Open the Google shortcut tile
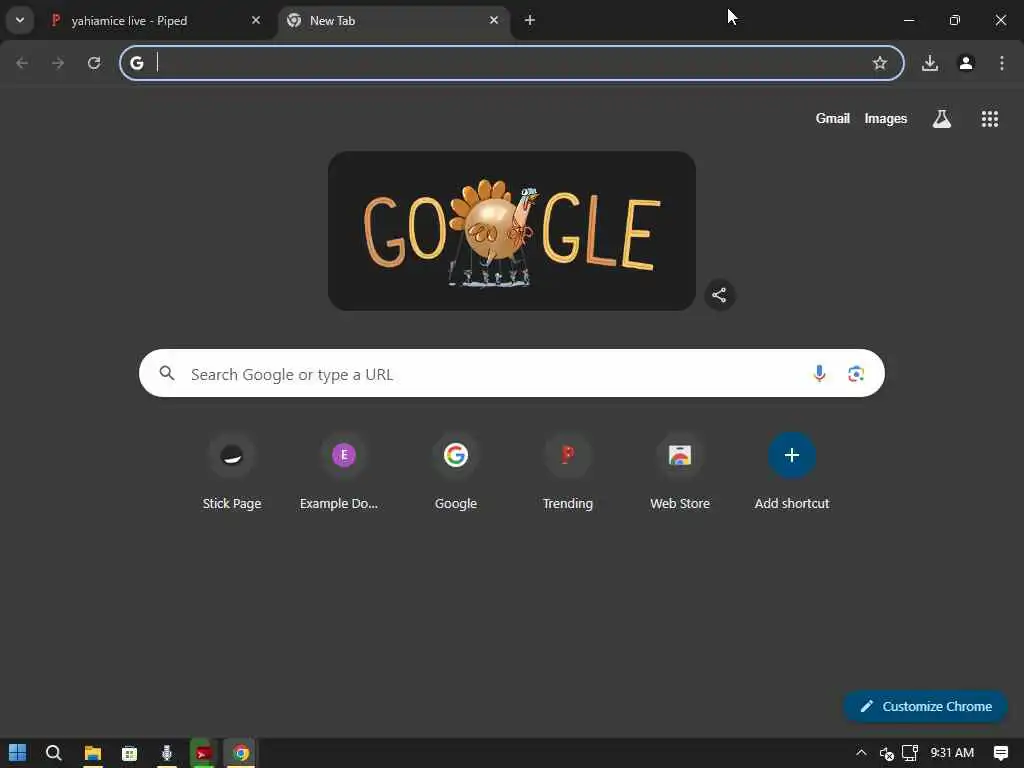The image size is (1024, 768). click(x=456, y=472)
